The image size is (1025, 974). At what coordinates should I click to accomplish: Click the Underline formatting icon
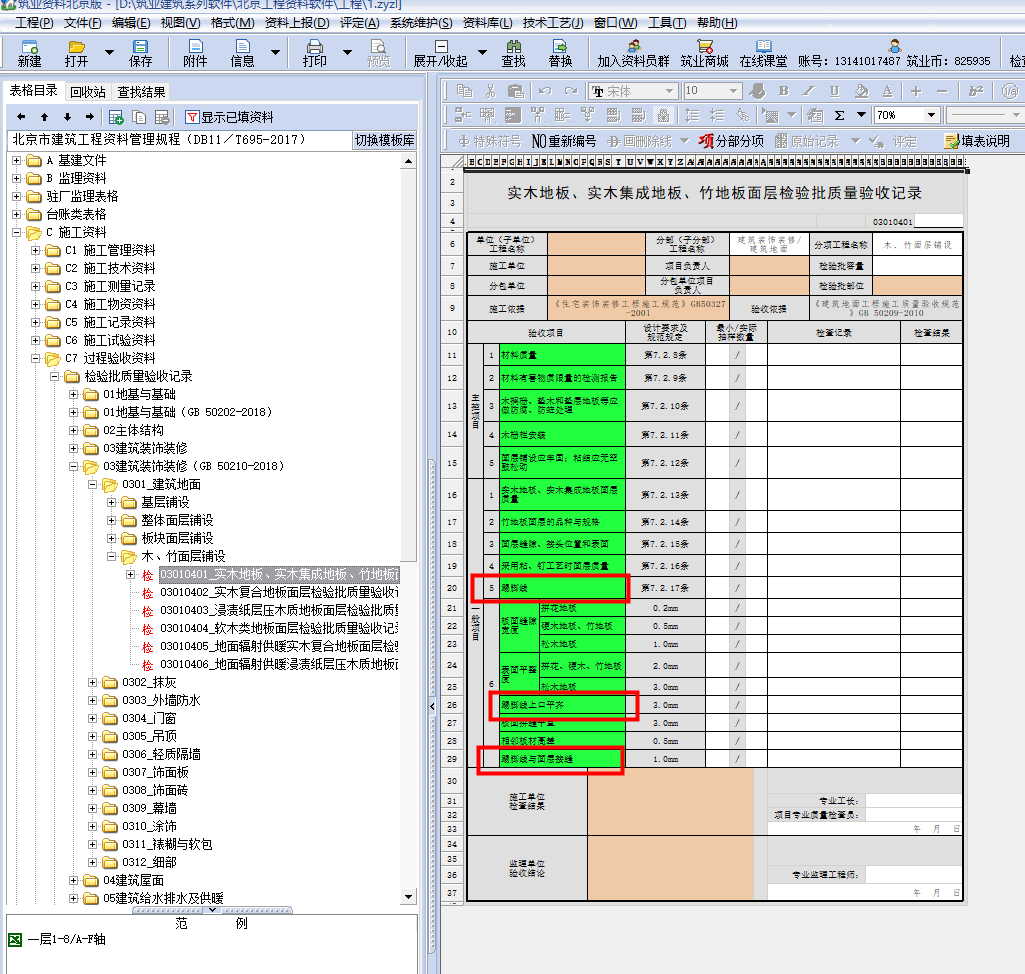coord(835,91)
